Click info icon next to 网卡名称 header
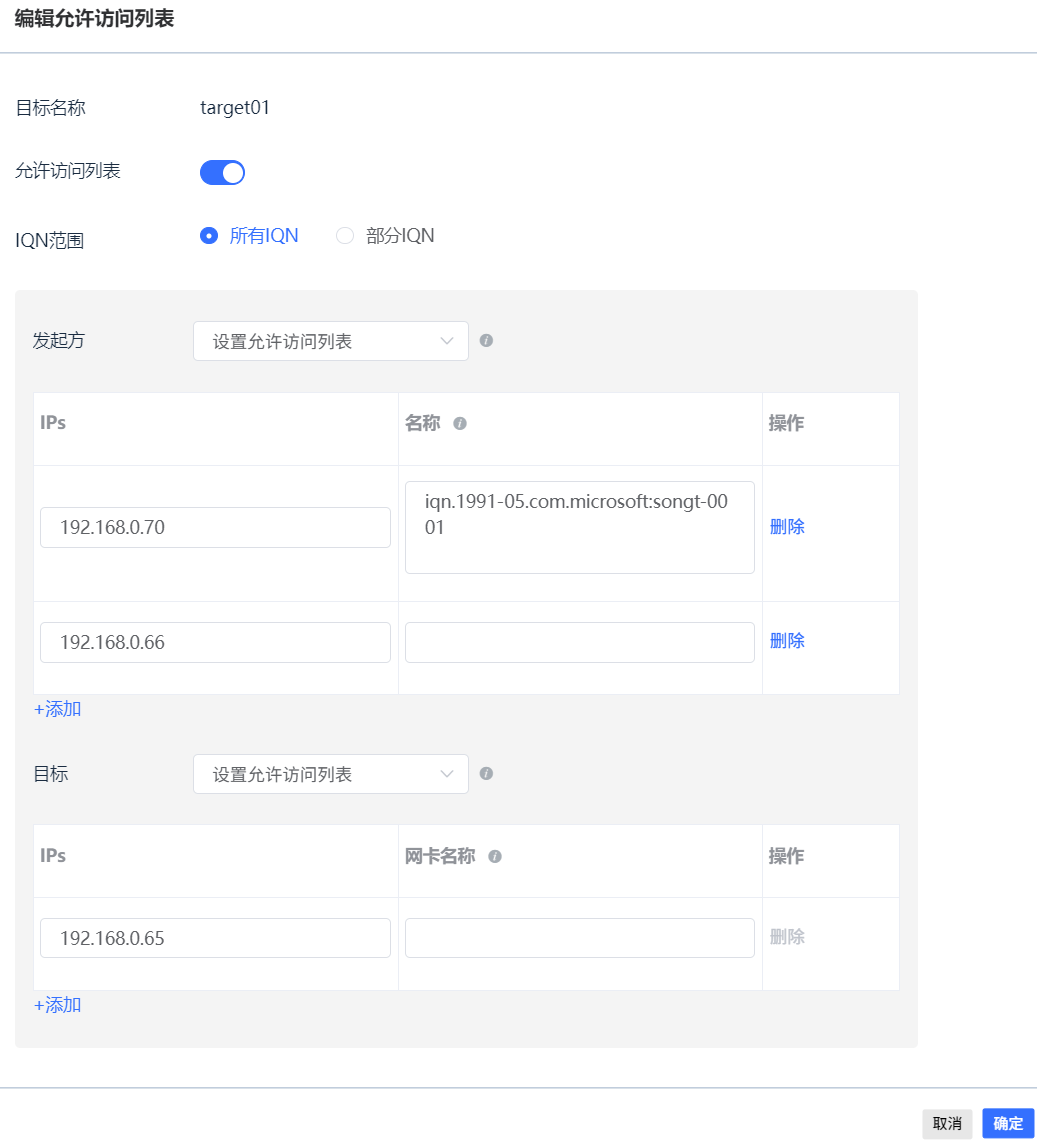The height and width of the screenshot is (1143, 1037). click(x=494, y=857)
